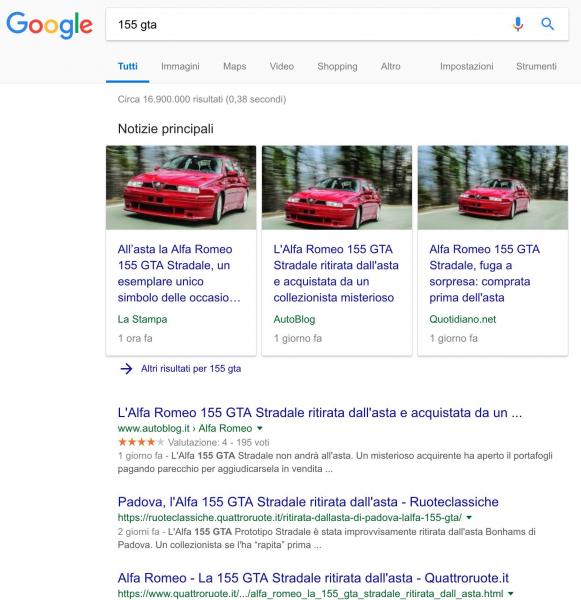Open Quattroruote.it result title link
This screenshot has width=581, height=600.
(313, 578)
